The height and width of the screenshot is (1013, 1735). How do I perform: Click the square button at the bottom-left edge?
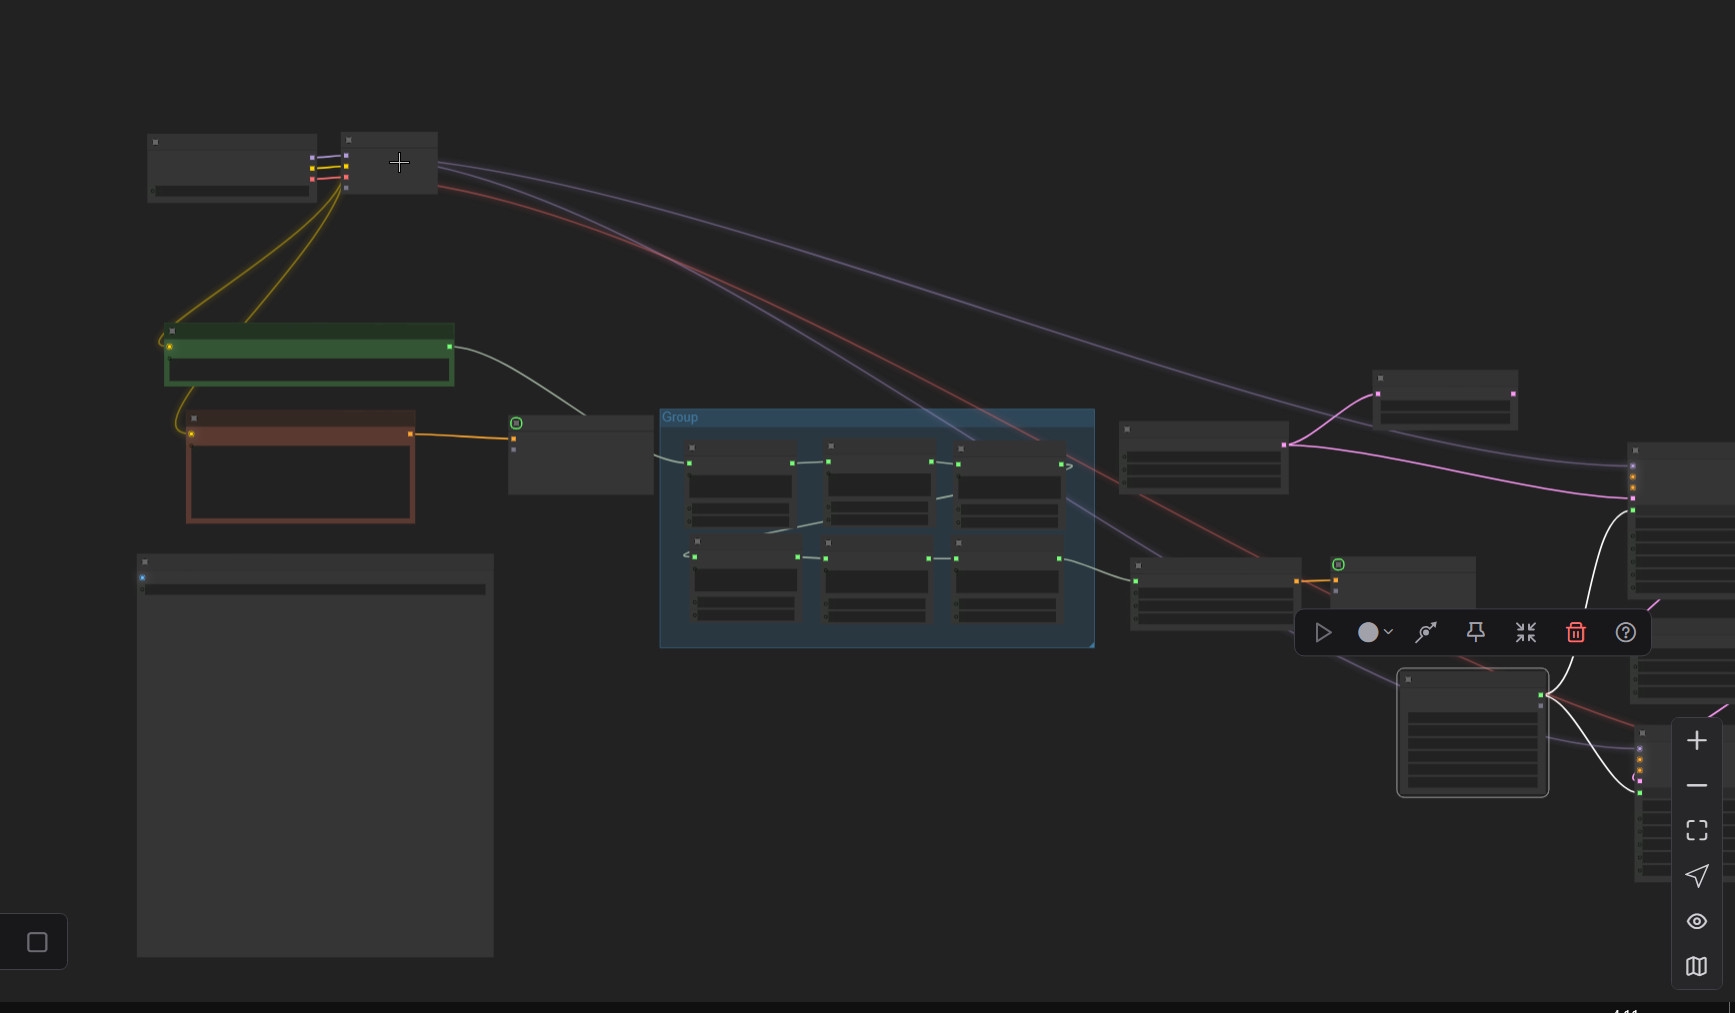[37, 942]
